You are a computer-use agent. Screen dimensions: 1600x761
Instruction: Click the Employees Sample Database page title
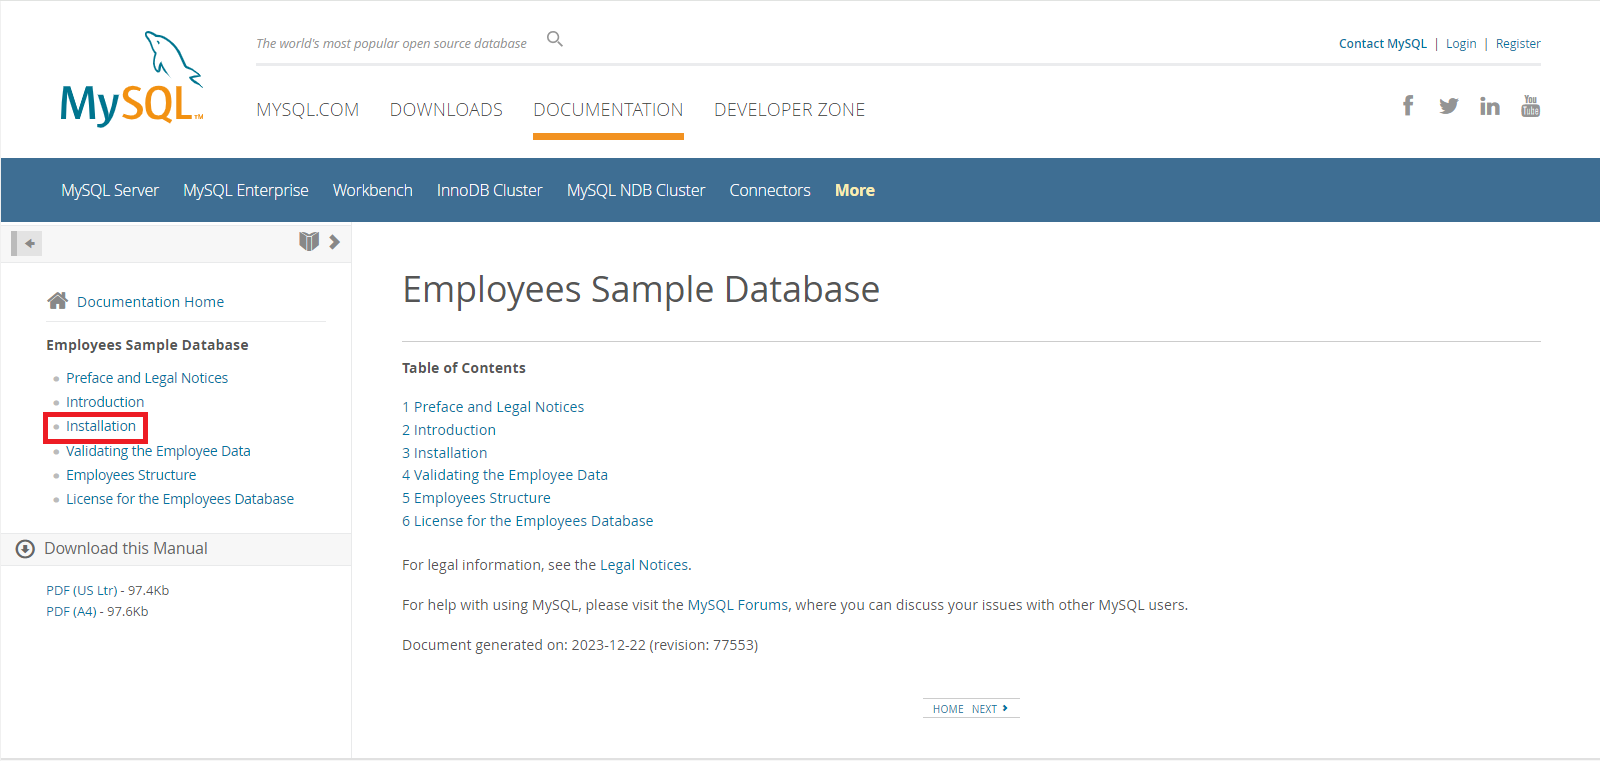click(x=641, y=290)
